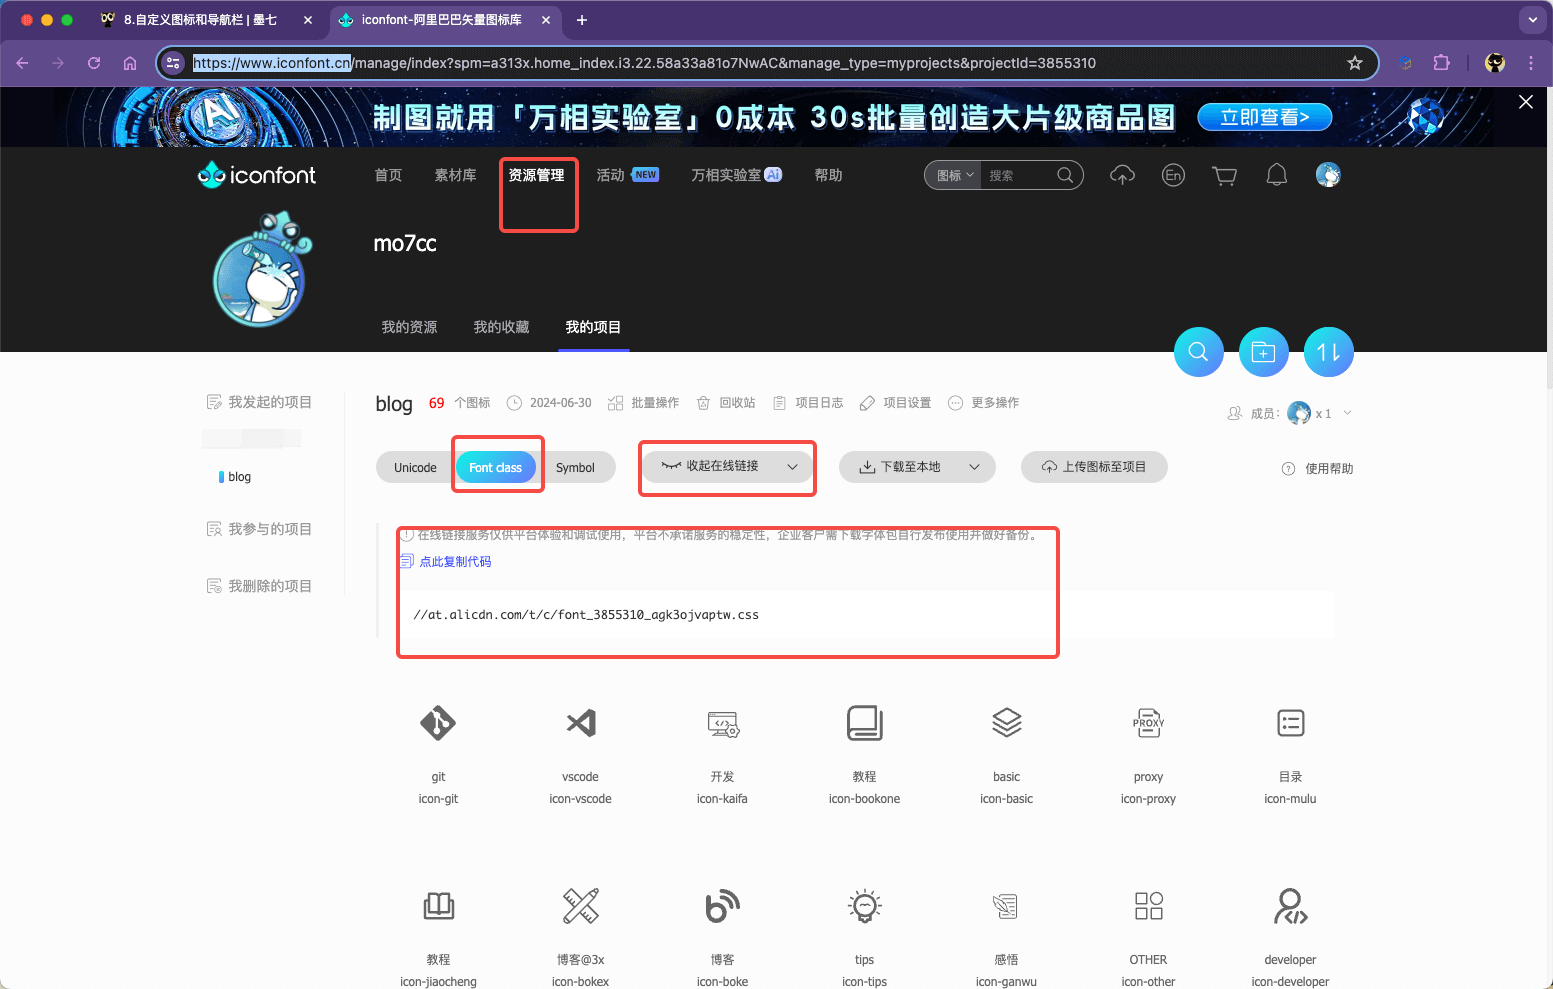Select the icon-jiaocheng open book icon
This screenshot has height=989, width=1553.
438,906
